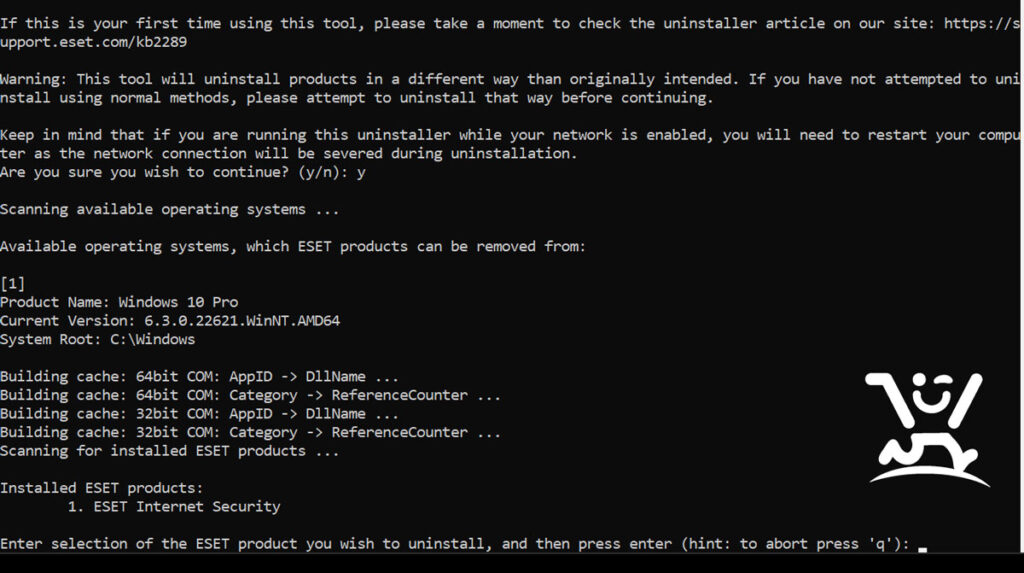The height and width of the screenshot is (573, 1024).
Task: Click the white cheering figure logo watermark
Action: click(927, 429)
